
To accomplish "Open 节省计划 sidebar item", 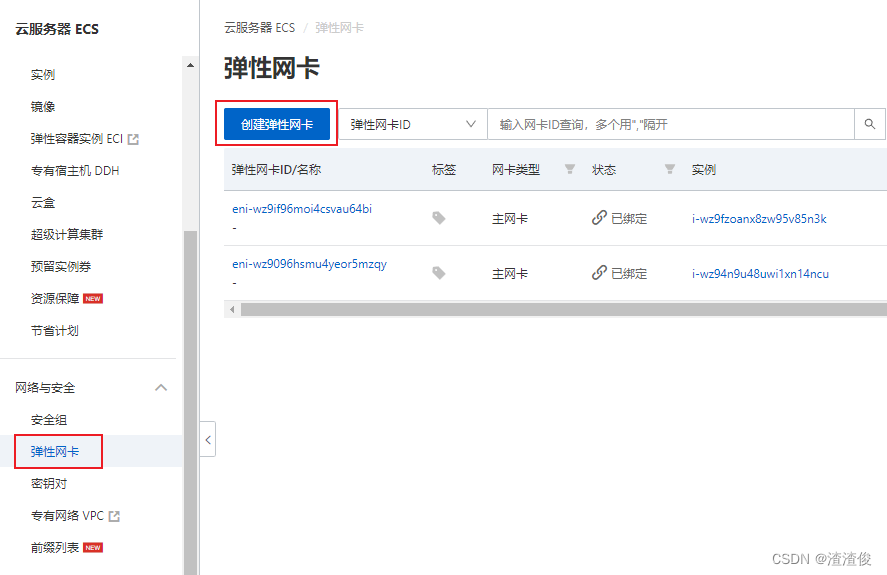I will point(55,331).
